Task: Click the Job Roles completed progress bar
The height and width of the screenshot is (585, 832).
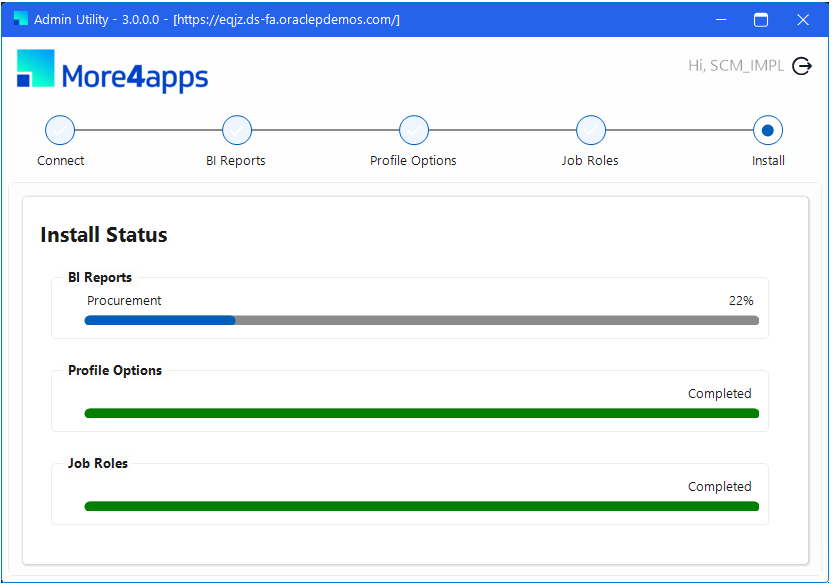Action: coord(422,506)
